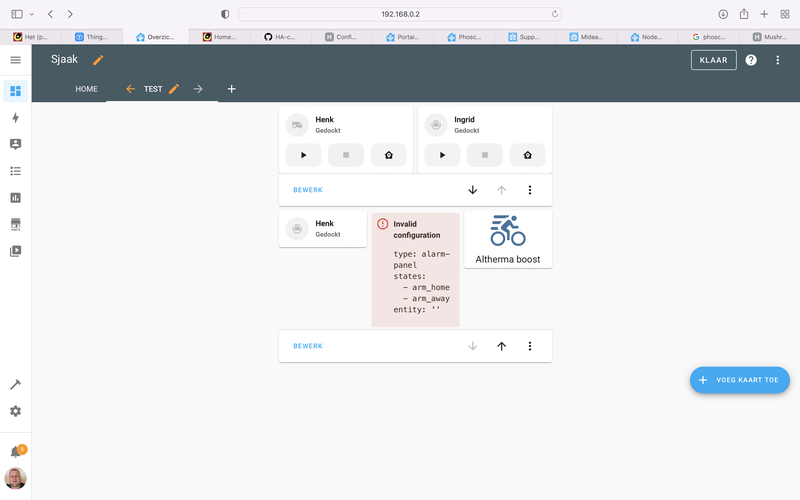The width and height of the screenshot is (800, 500).
Task: Open the help question mark icon
Action: click(751, 60)
